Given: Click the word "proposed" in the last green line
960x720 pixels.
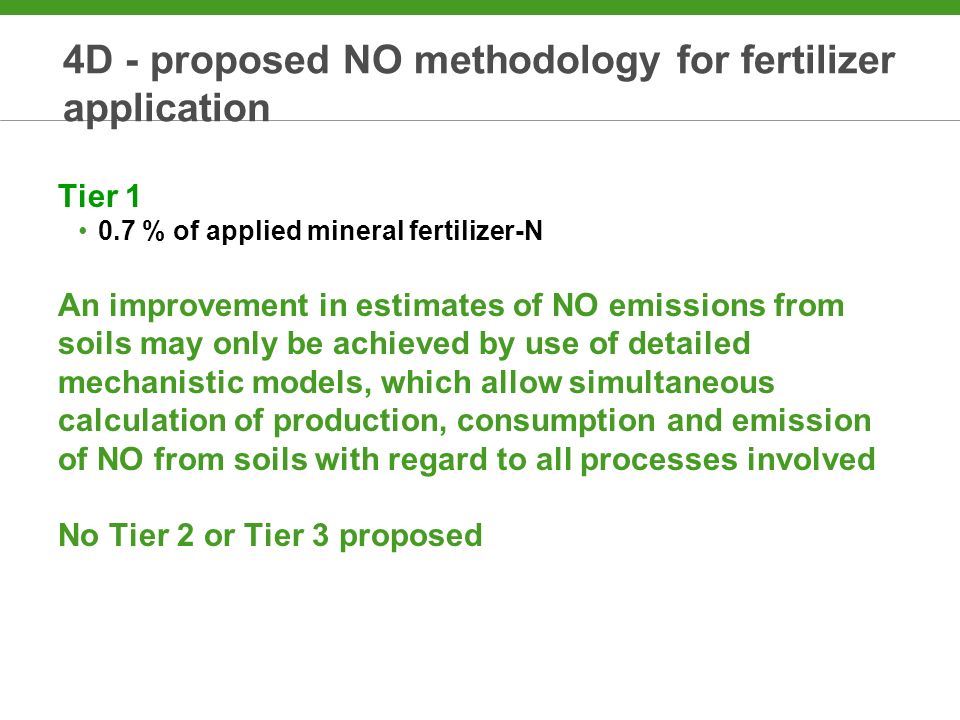Looking at the screenshot, I should tap(411, 536).
